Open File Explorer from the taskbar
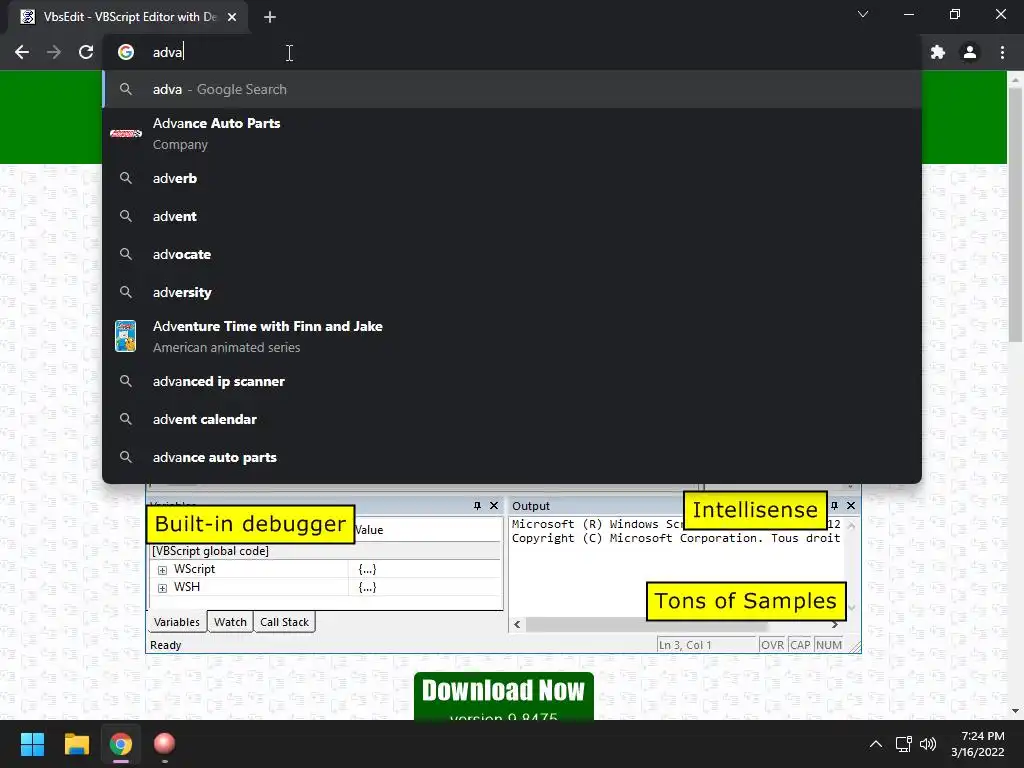Image resolution: width=1024 pixels, height=768 pixels. [x=76, y=744]
